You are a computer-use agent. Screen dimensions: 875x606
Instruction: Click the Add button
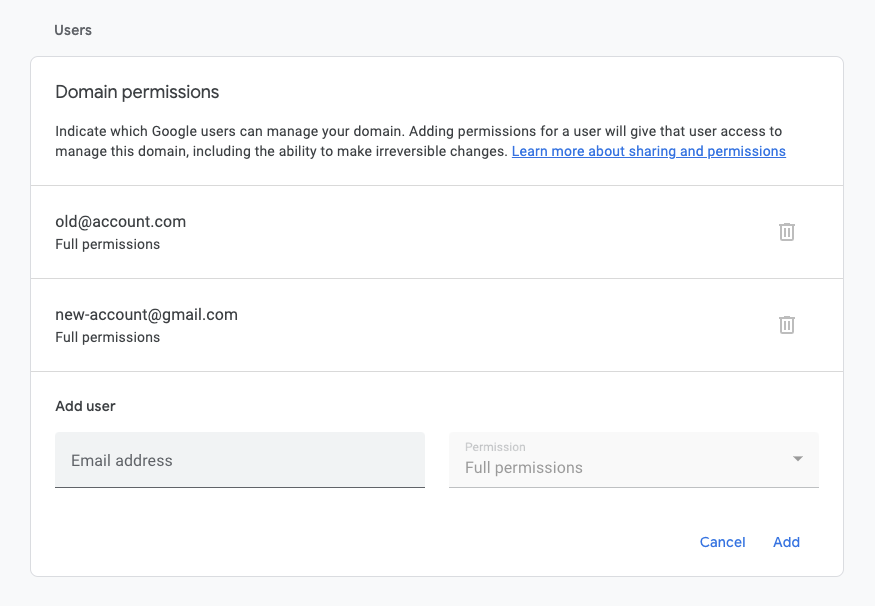786,542
